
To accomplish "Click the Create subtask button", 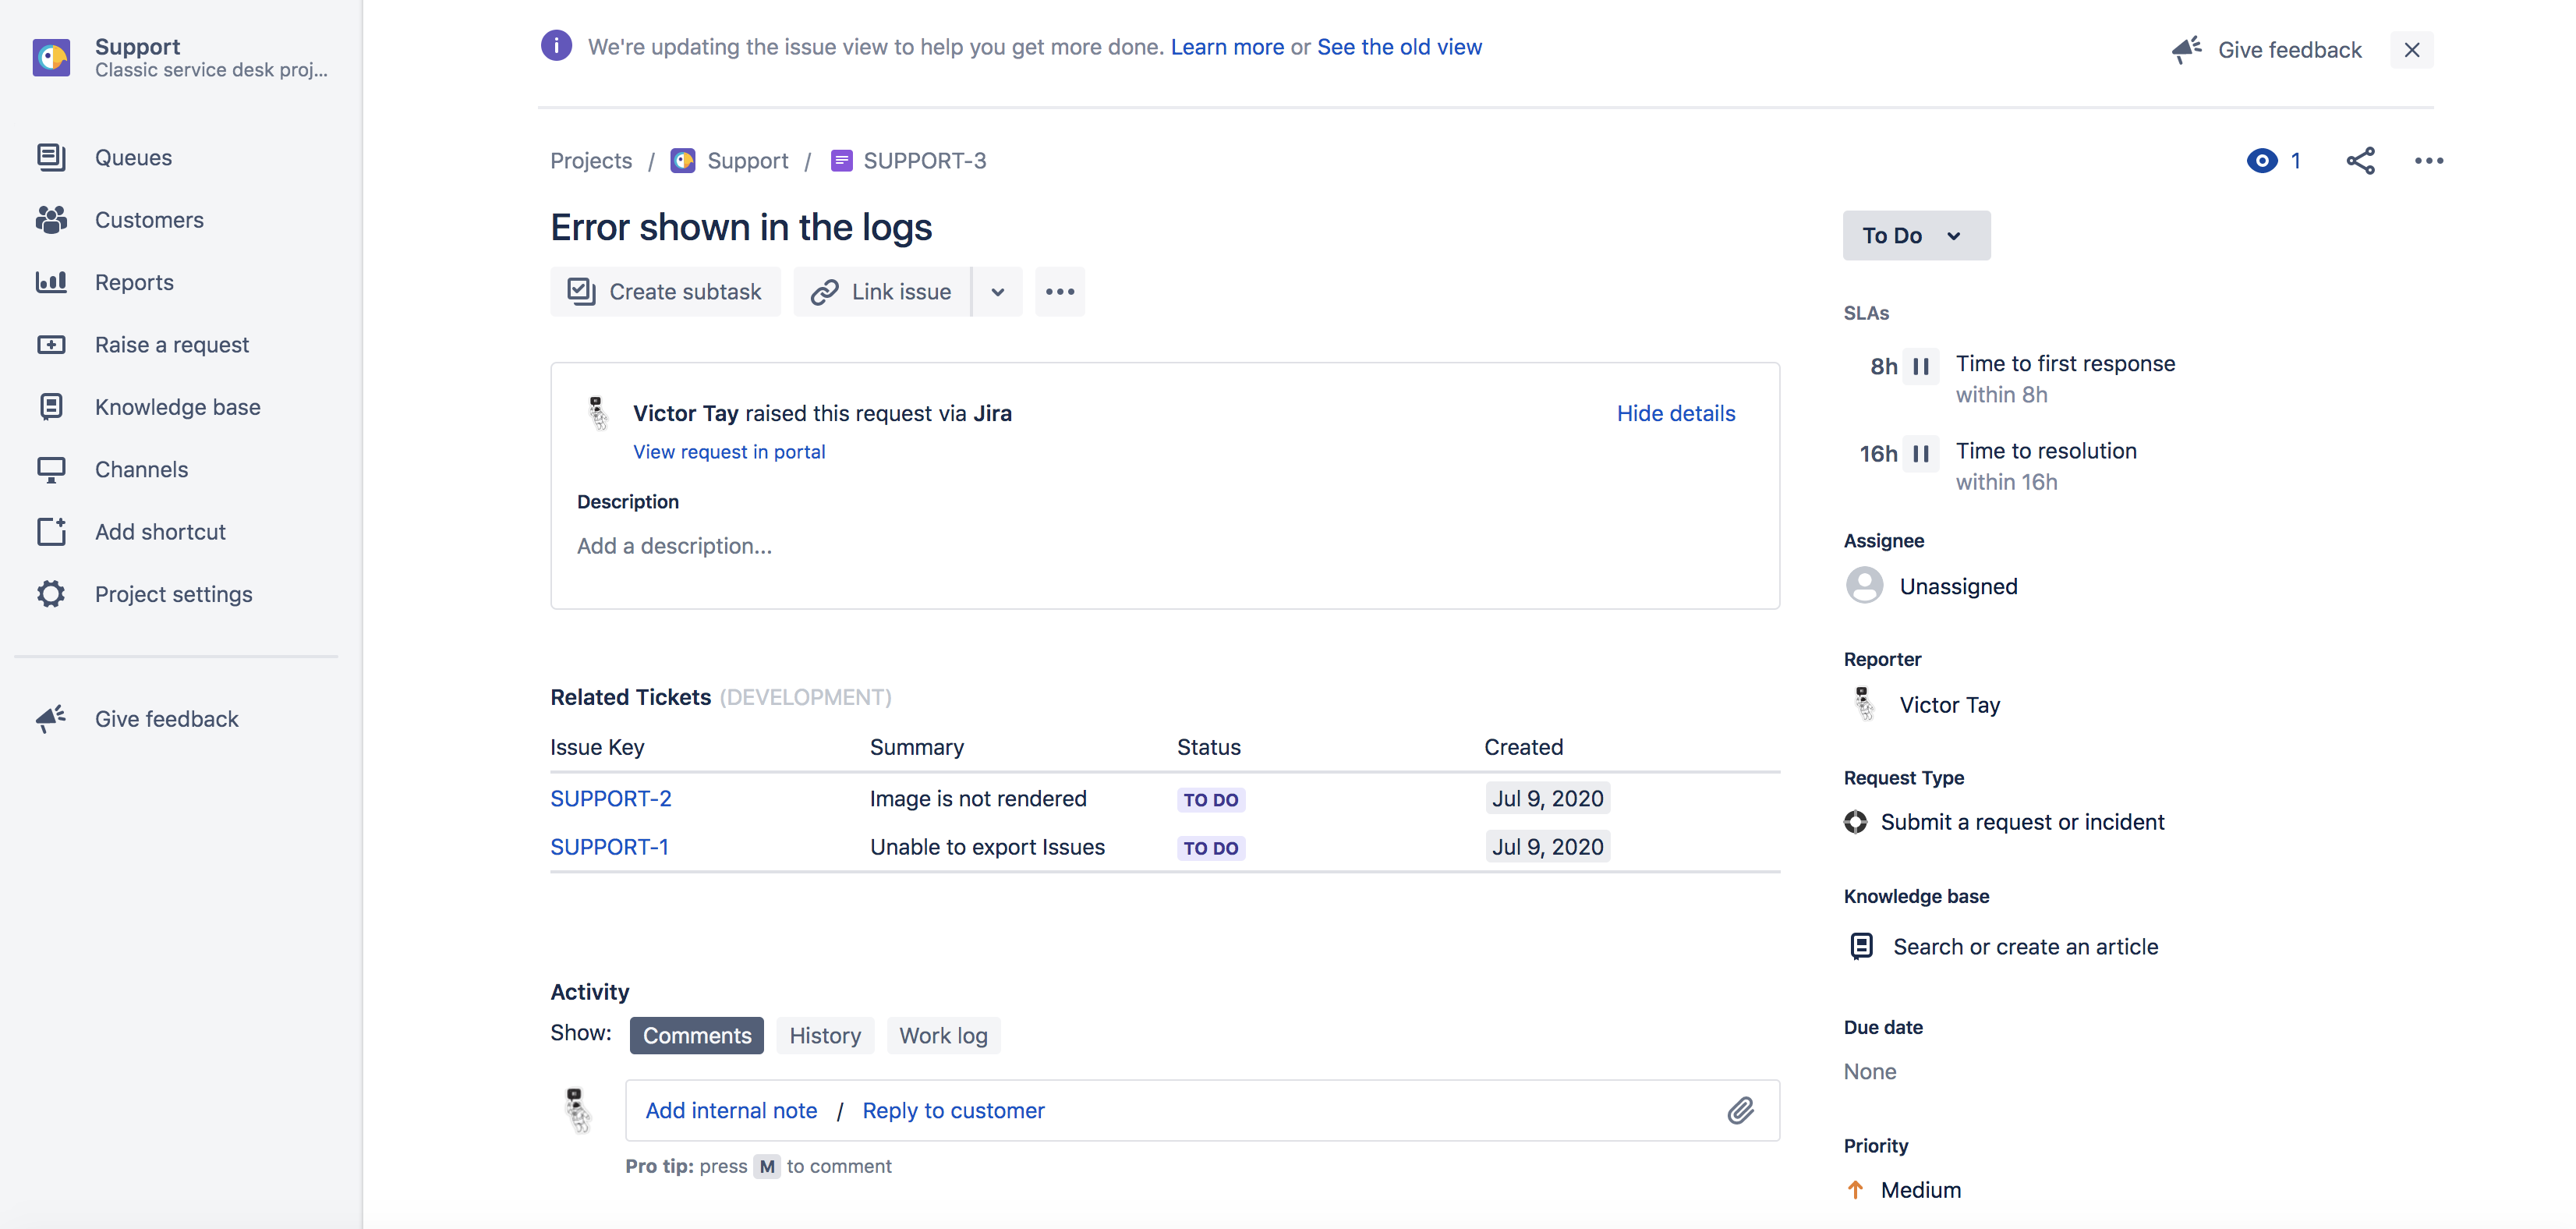I will point(665,292).
